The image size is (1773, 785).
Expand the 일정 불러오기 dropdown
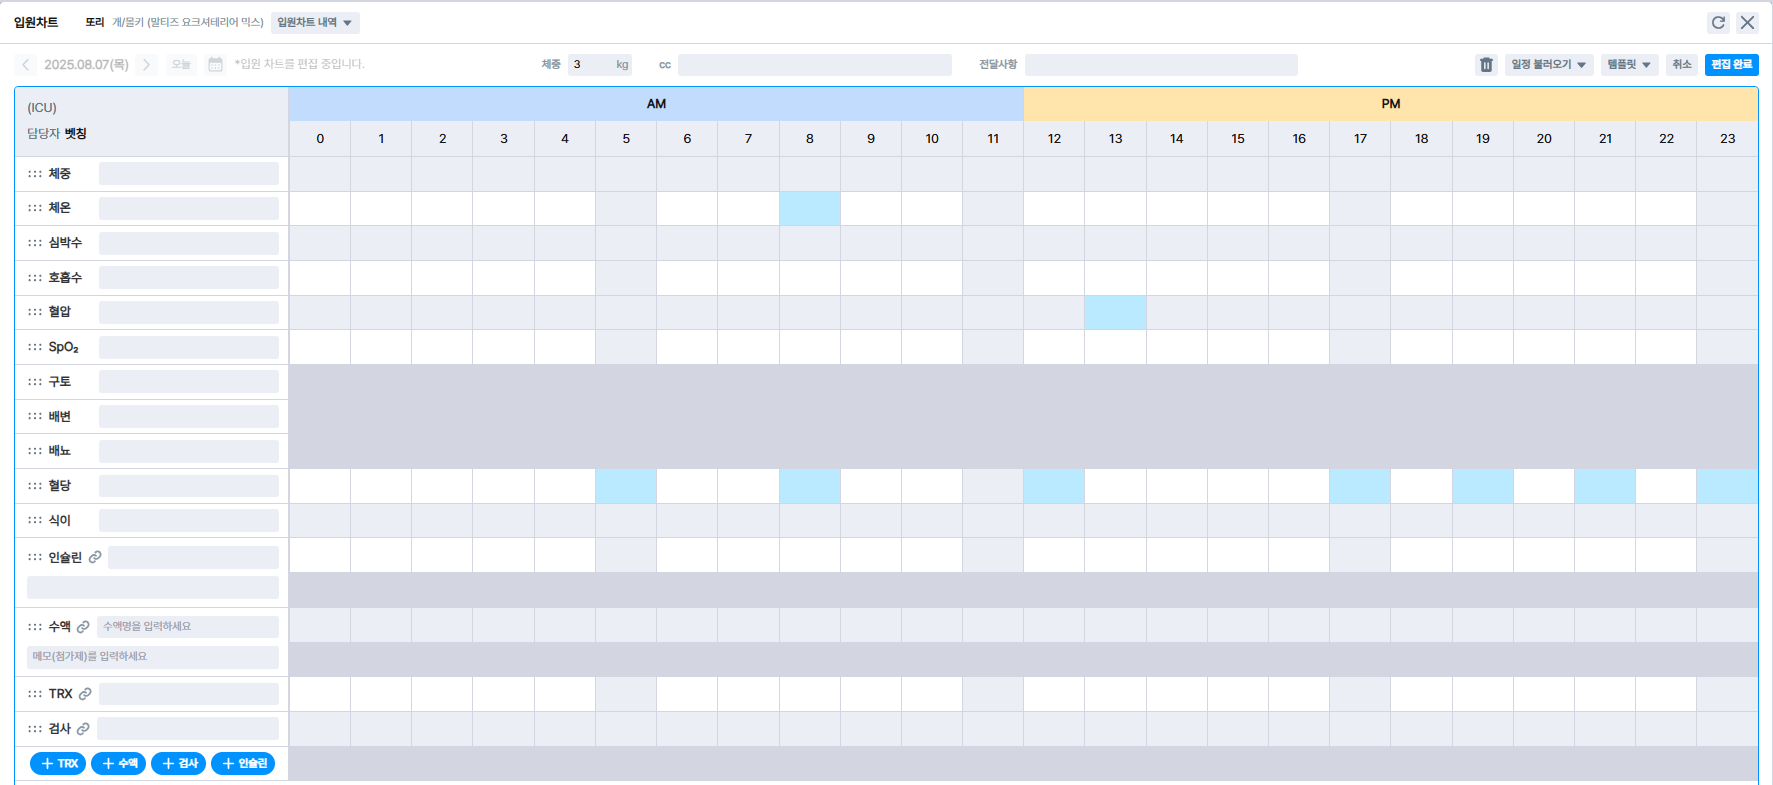point(1548,65)
